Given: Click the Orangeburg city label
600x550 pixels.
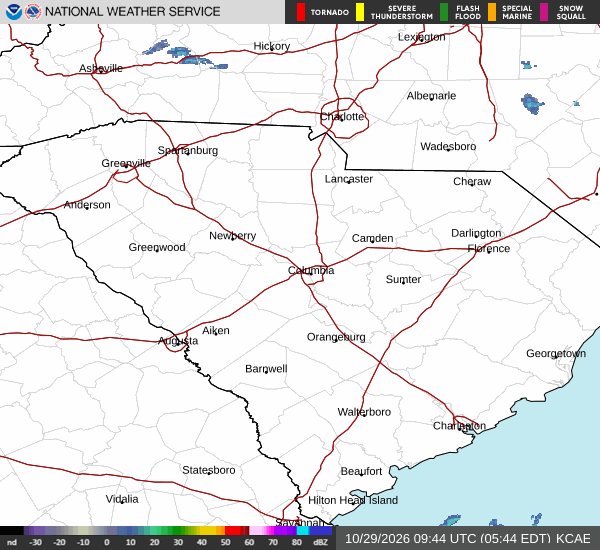Looking at the screenshot, I should [x=336, y=337].
